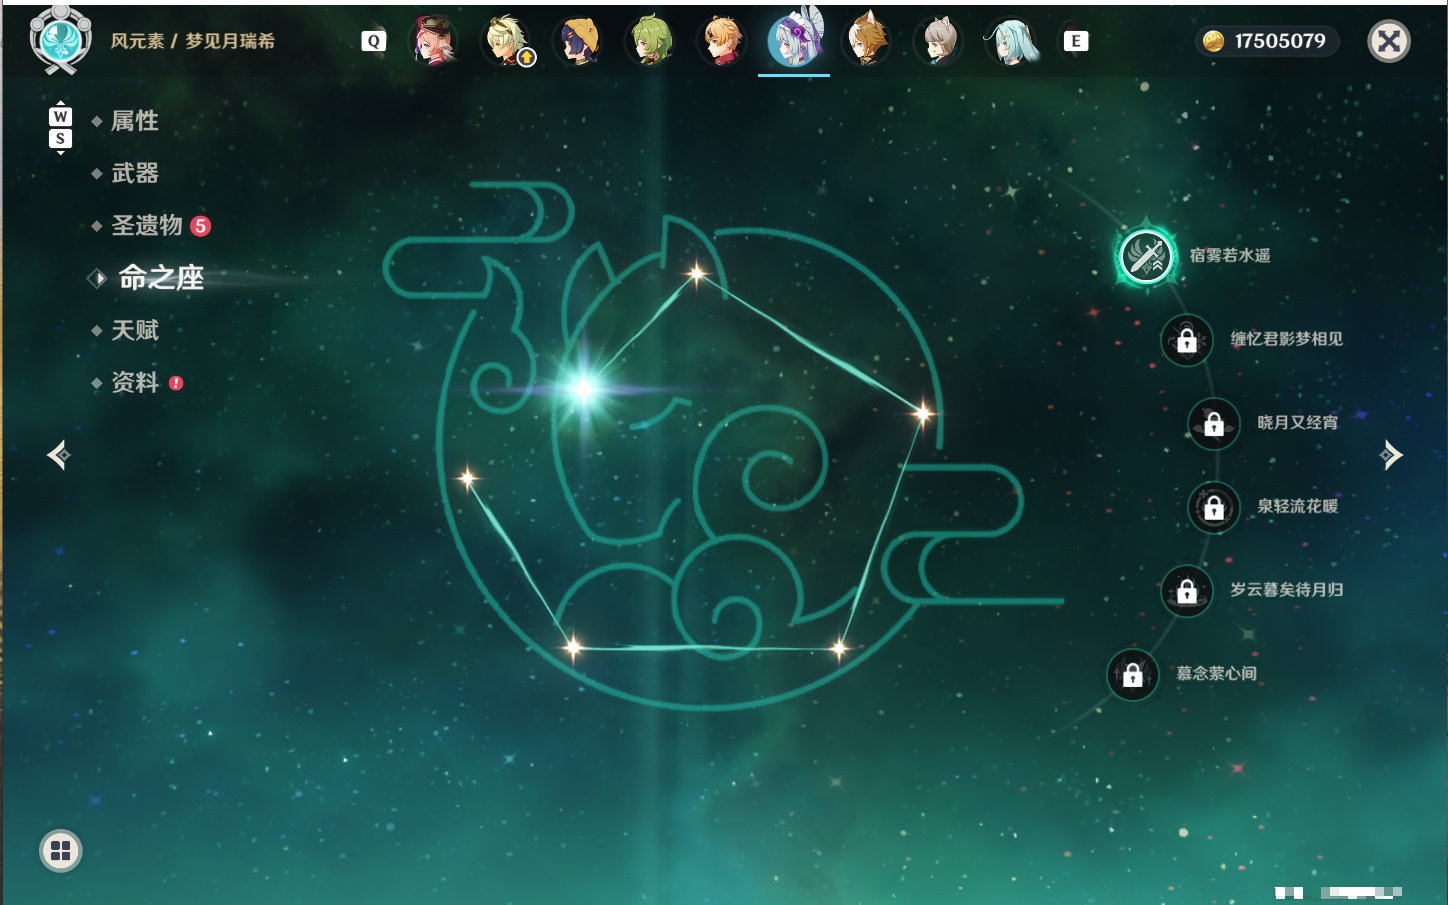Open the 武器 weapon tab

[x=135, y=173]
